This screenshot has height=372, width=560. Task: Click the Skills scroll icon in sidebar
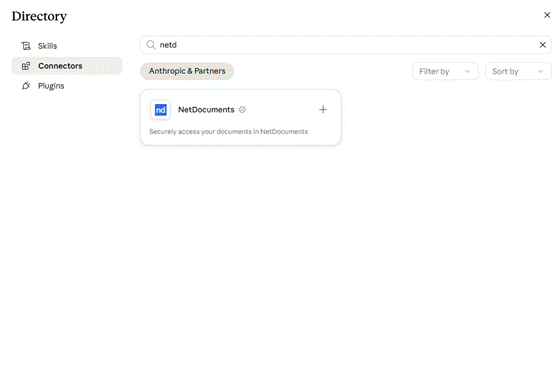click(x=26, y=46)
